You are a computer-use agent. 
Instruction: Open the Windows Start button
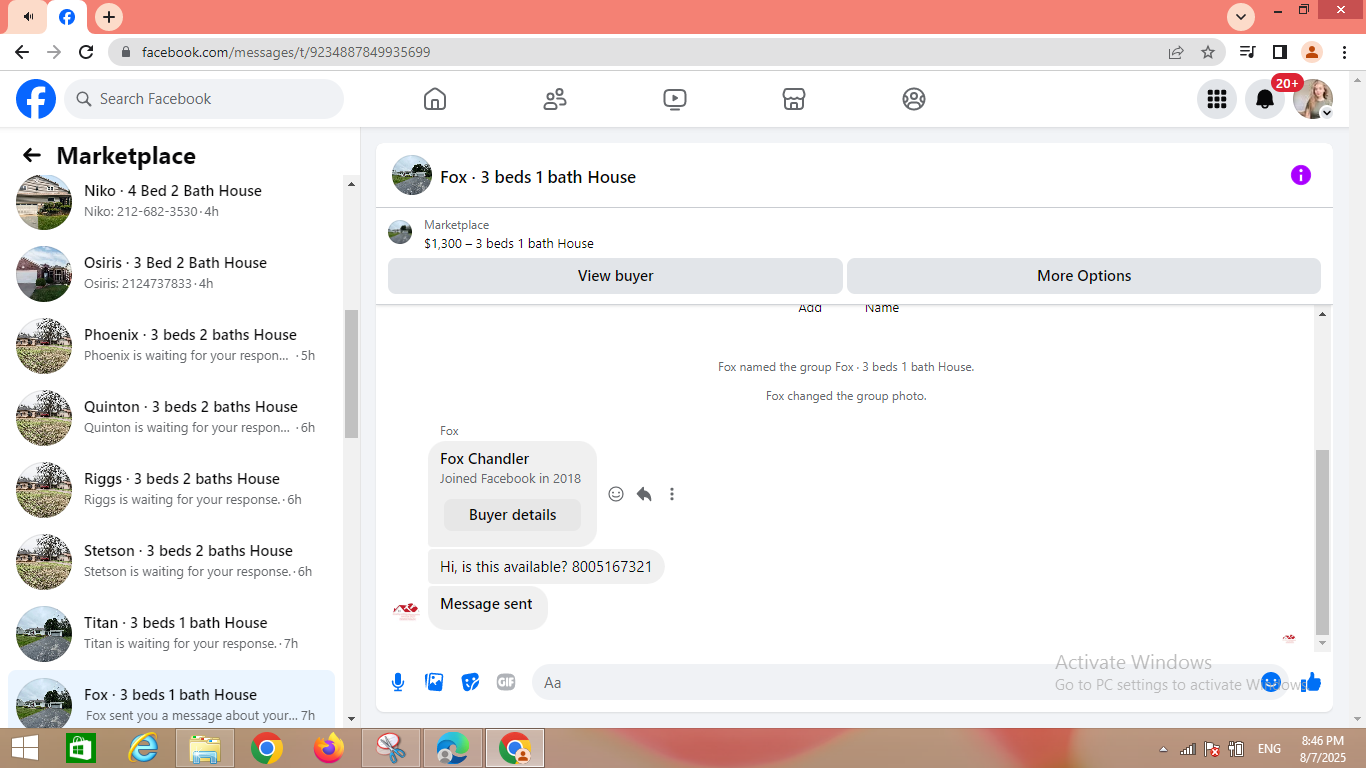coord(25,748)
